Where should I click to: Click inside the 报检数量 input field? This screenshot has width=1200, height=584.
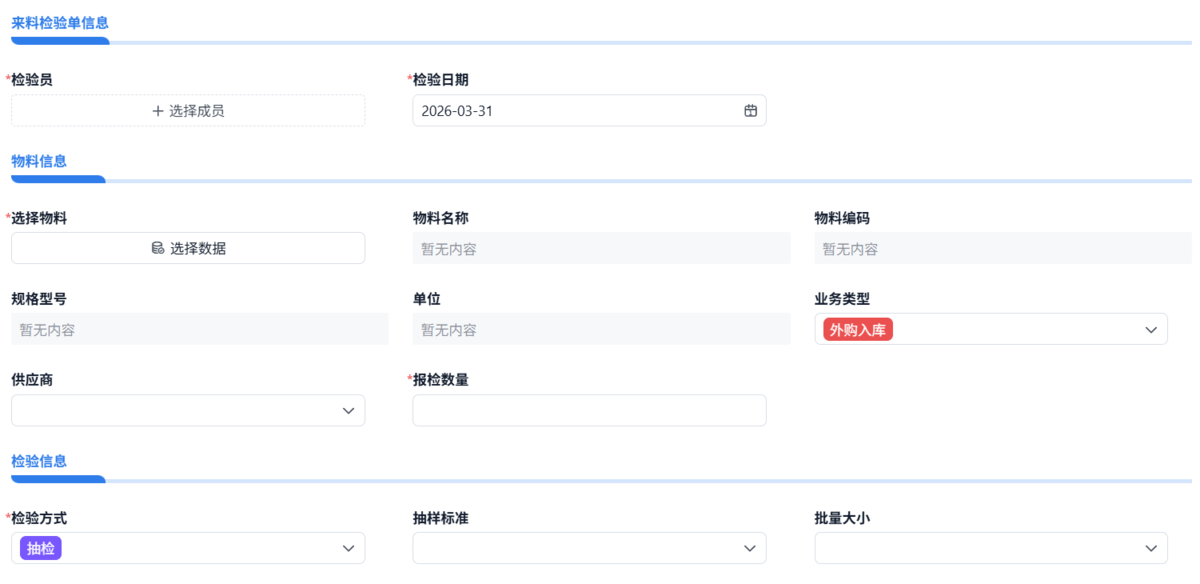[589, 410]
